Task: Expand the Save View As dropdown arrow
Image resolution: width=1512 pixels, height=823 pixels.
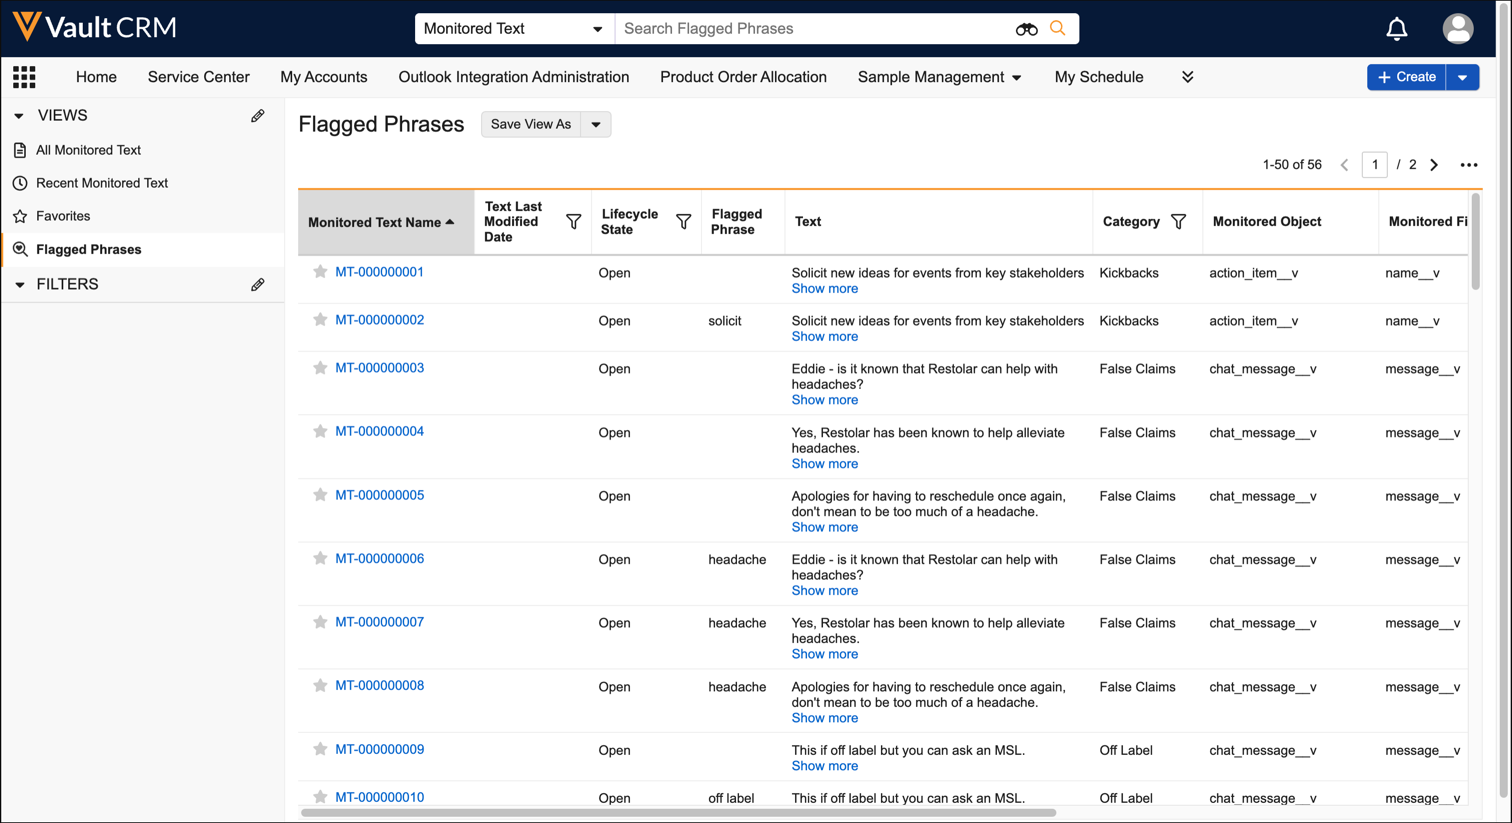Action: (x=596, y=125)
